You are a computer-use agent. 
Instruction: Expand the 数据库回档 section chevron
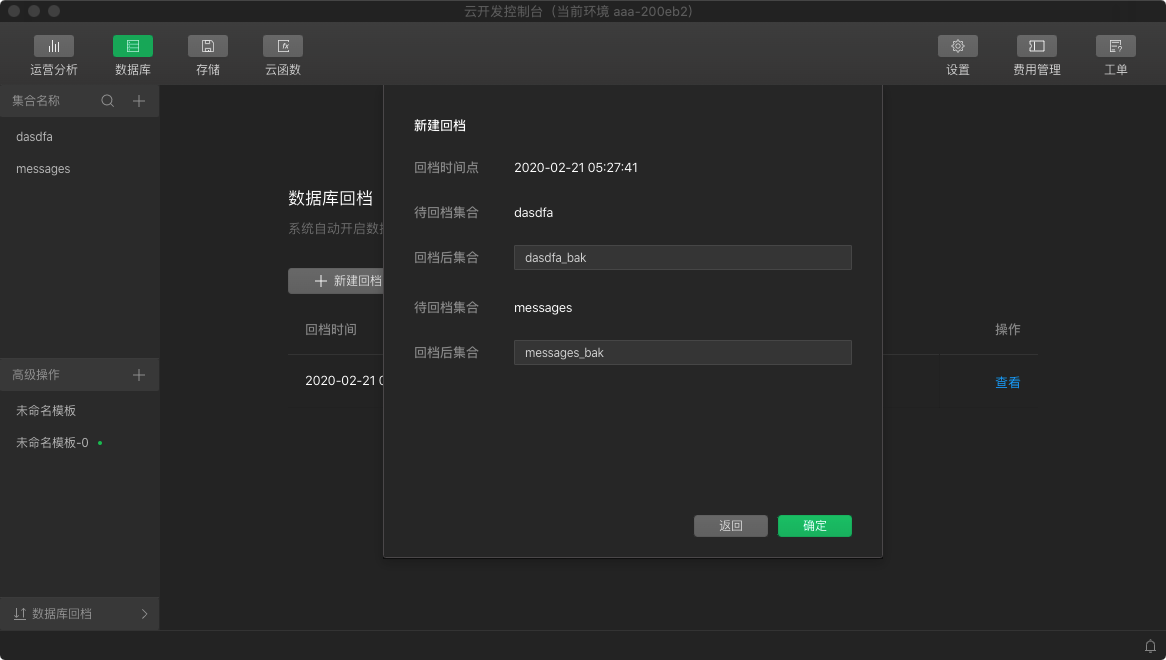[144, 613]
